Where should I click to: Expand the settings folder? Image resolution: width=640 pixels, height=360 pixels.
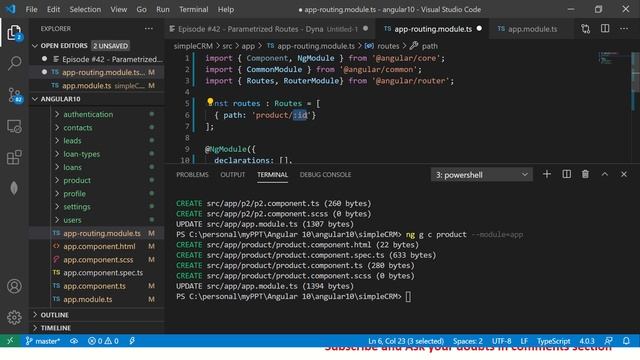coord(77,207)
